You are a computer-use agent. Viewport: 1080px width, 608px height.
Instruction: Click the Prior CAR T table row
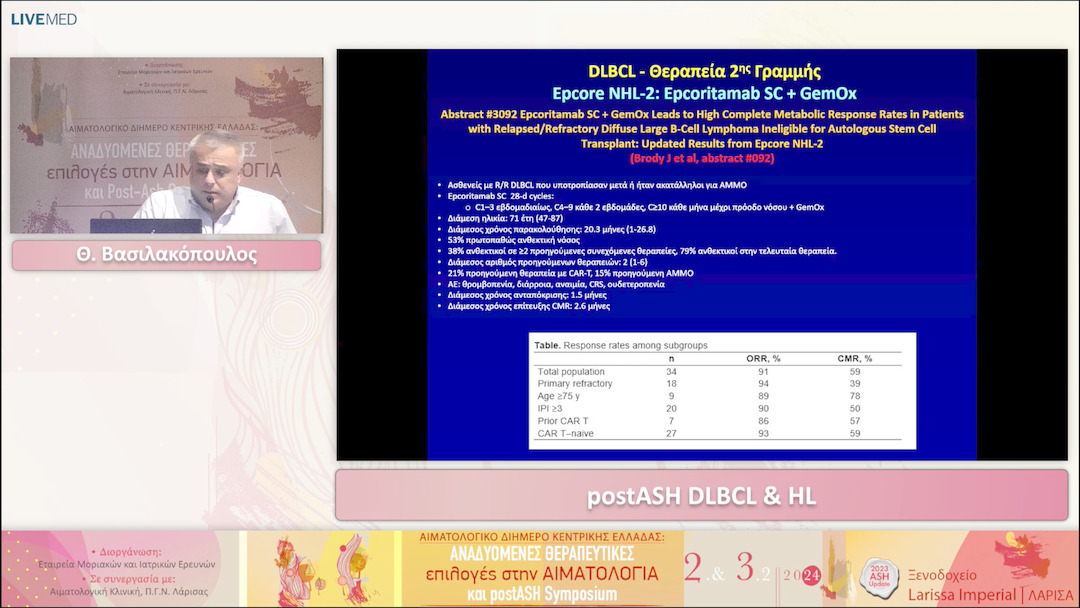pyautogui.click(x=718, y=421)
